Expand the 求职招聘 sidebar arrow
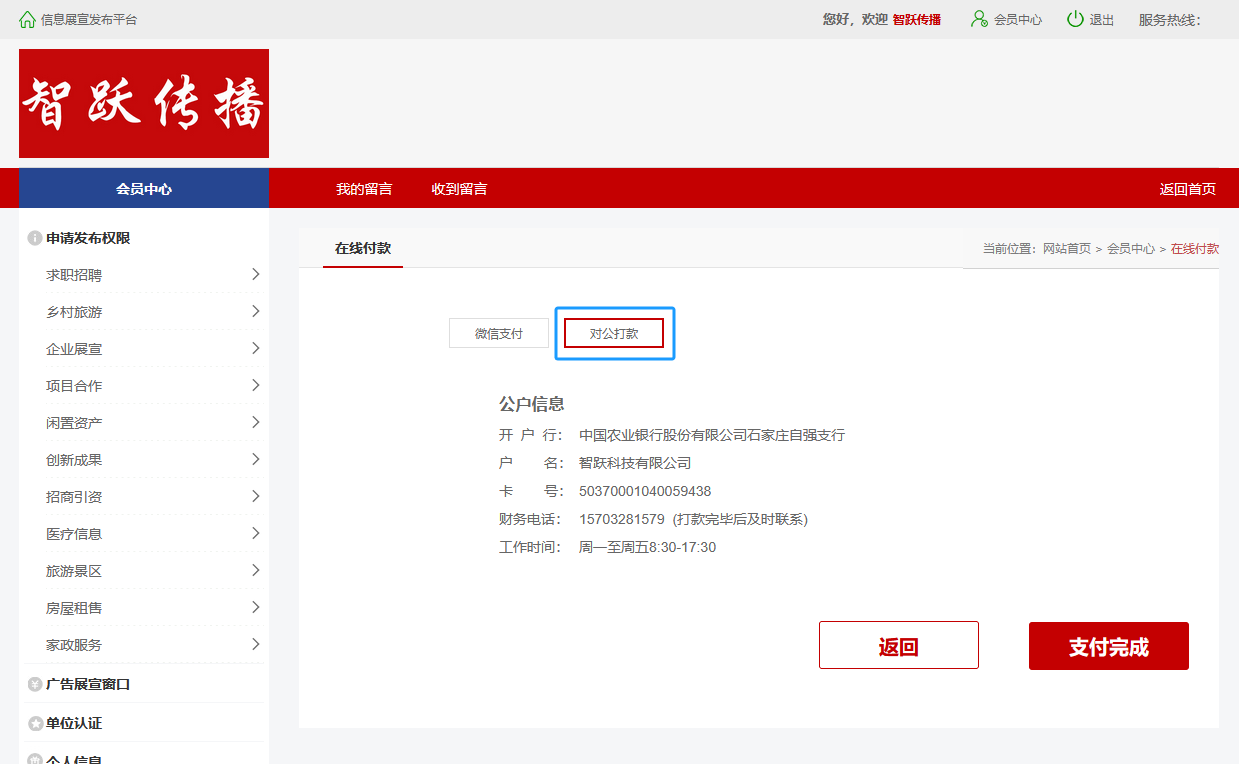This screenshot has width=1239, height=764. click(x=255, y=274)
